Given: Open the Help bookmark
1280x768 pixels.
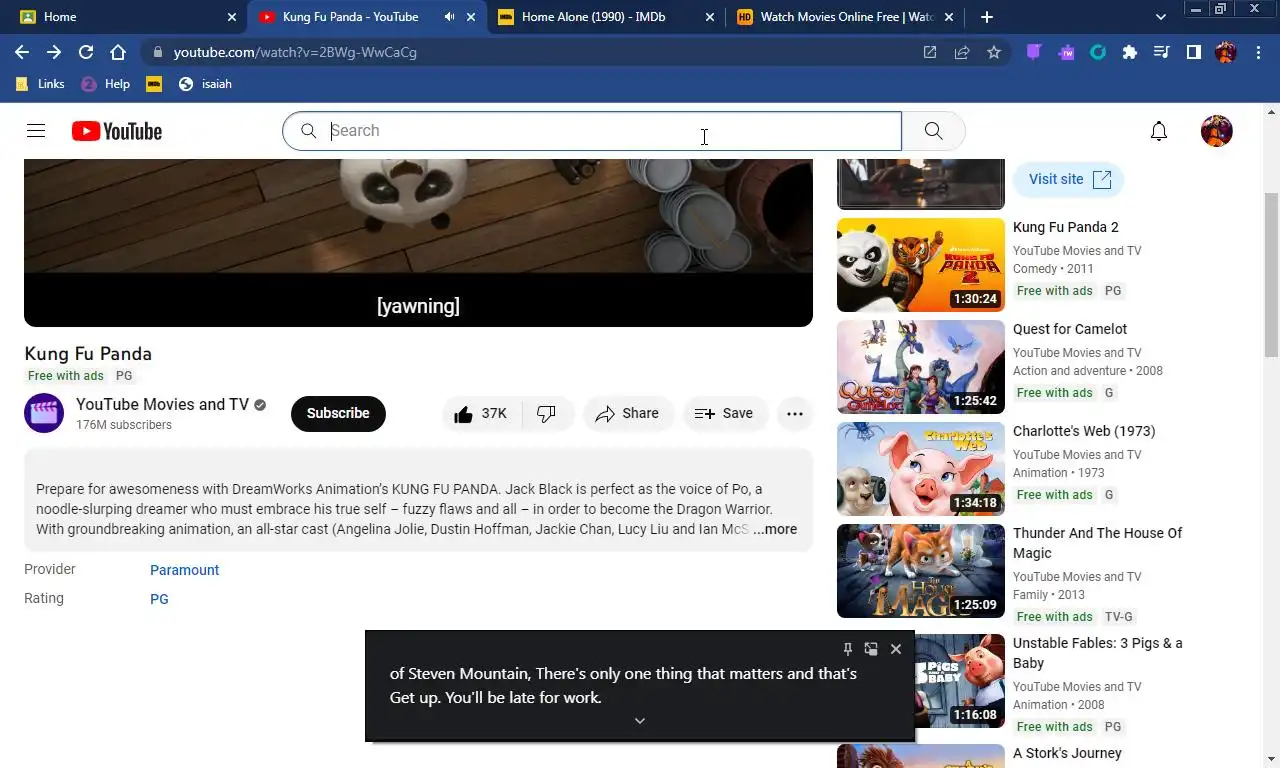Looking at the screenshot, I should point(105,84).
